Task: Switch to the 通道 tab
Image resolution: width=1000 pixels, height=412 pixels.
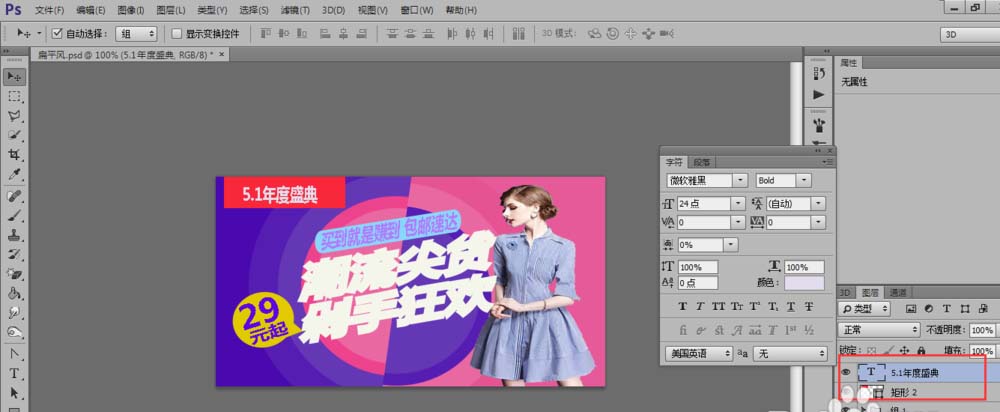Action: point(898,293)
